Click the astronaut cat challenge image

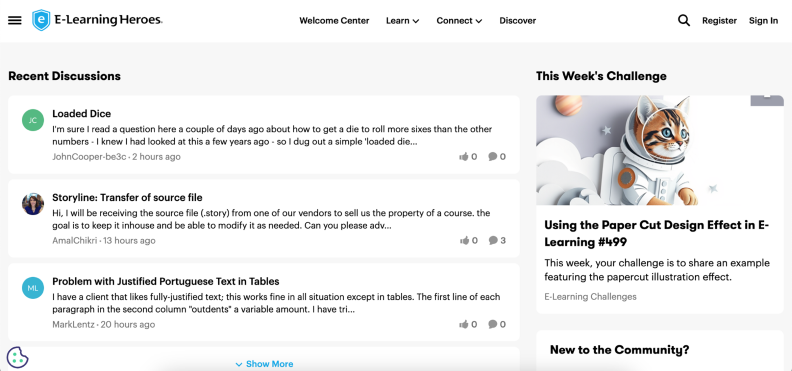tap(660, 150)
